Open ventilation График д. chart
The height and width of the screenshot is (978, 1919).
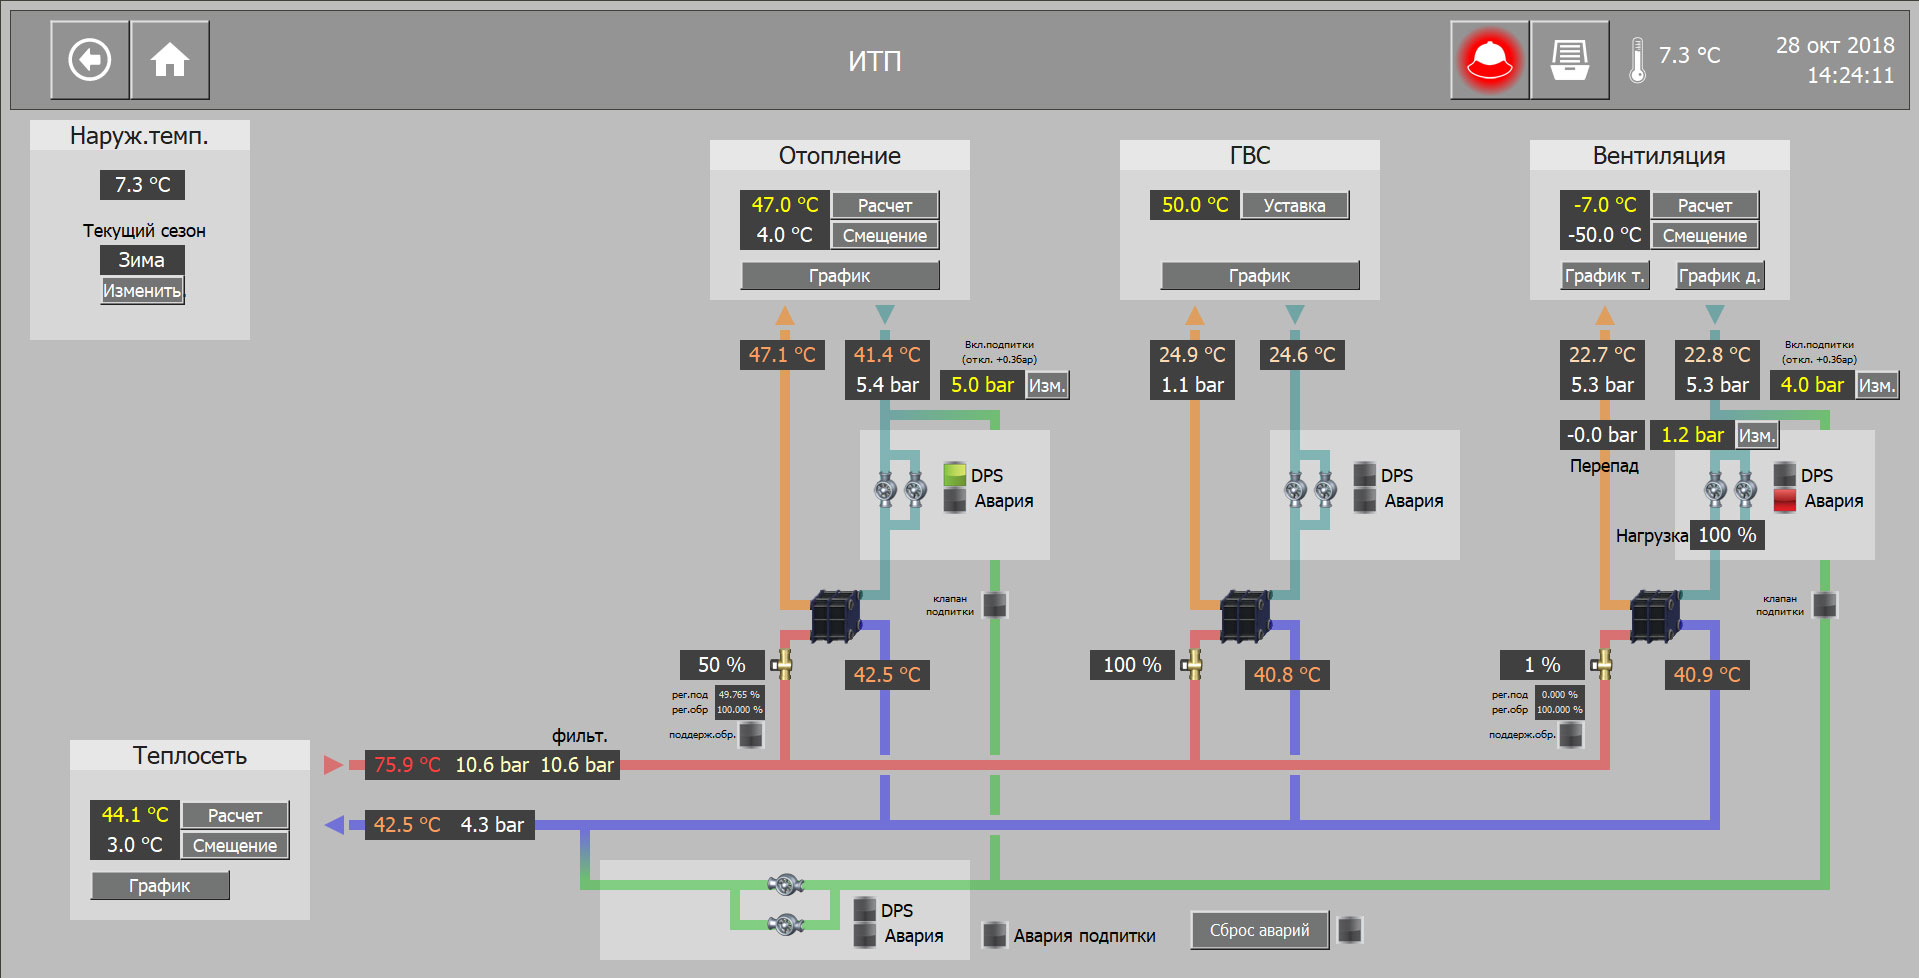click(1719, 276)
